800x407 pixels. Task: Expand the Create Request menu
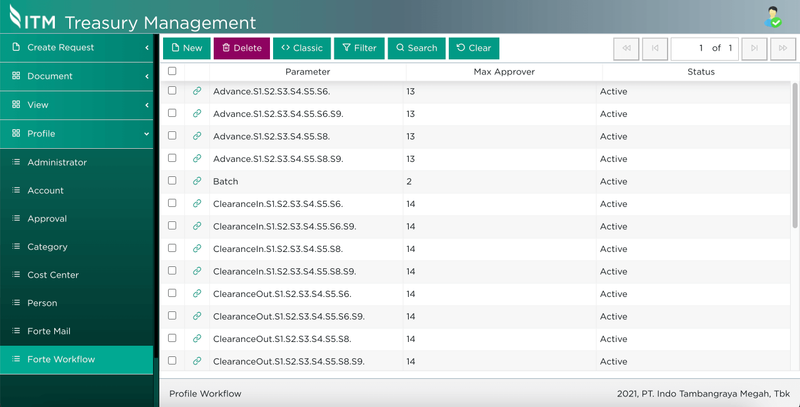pos(78,48)
